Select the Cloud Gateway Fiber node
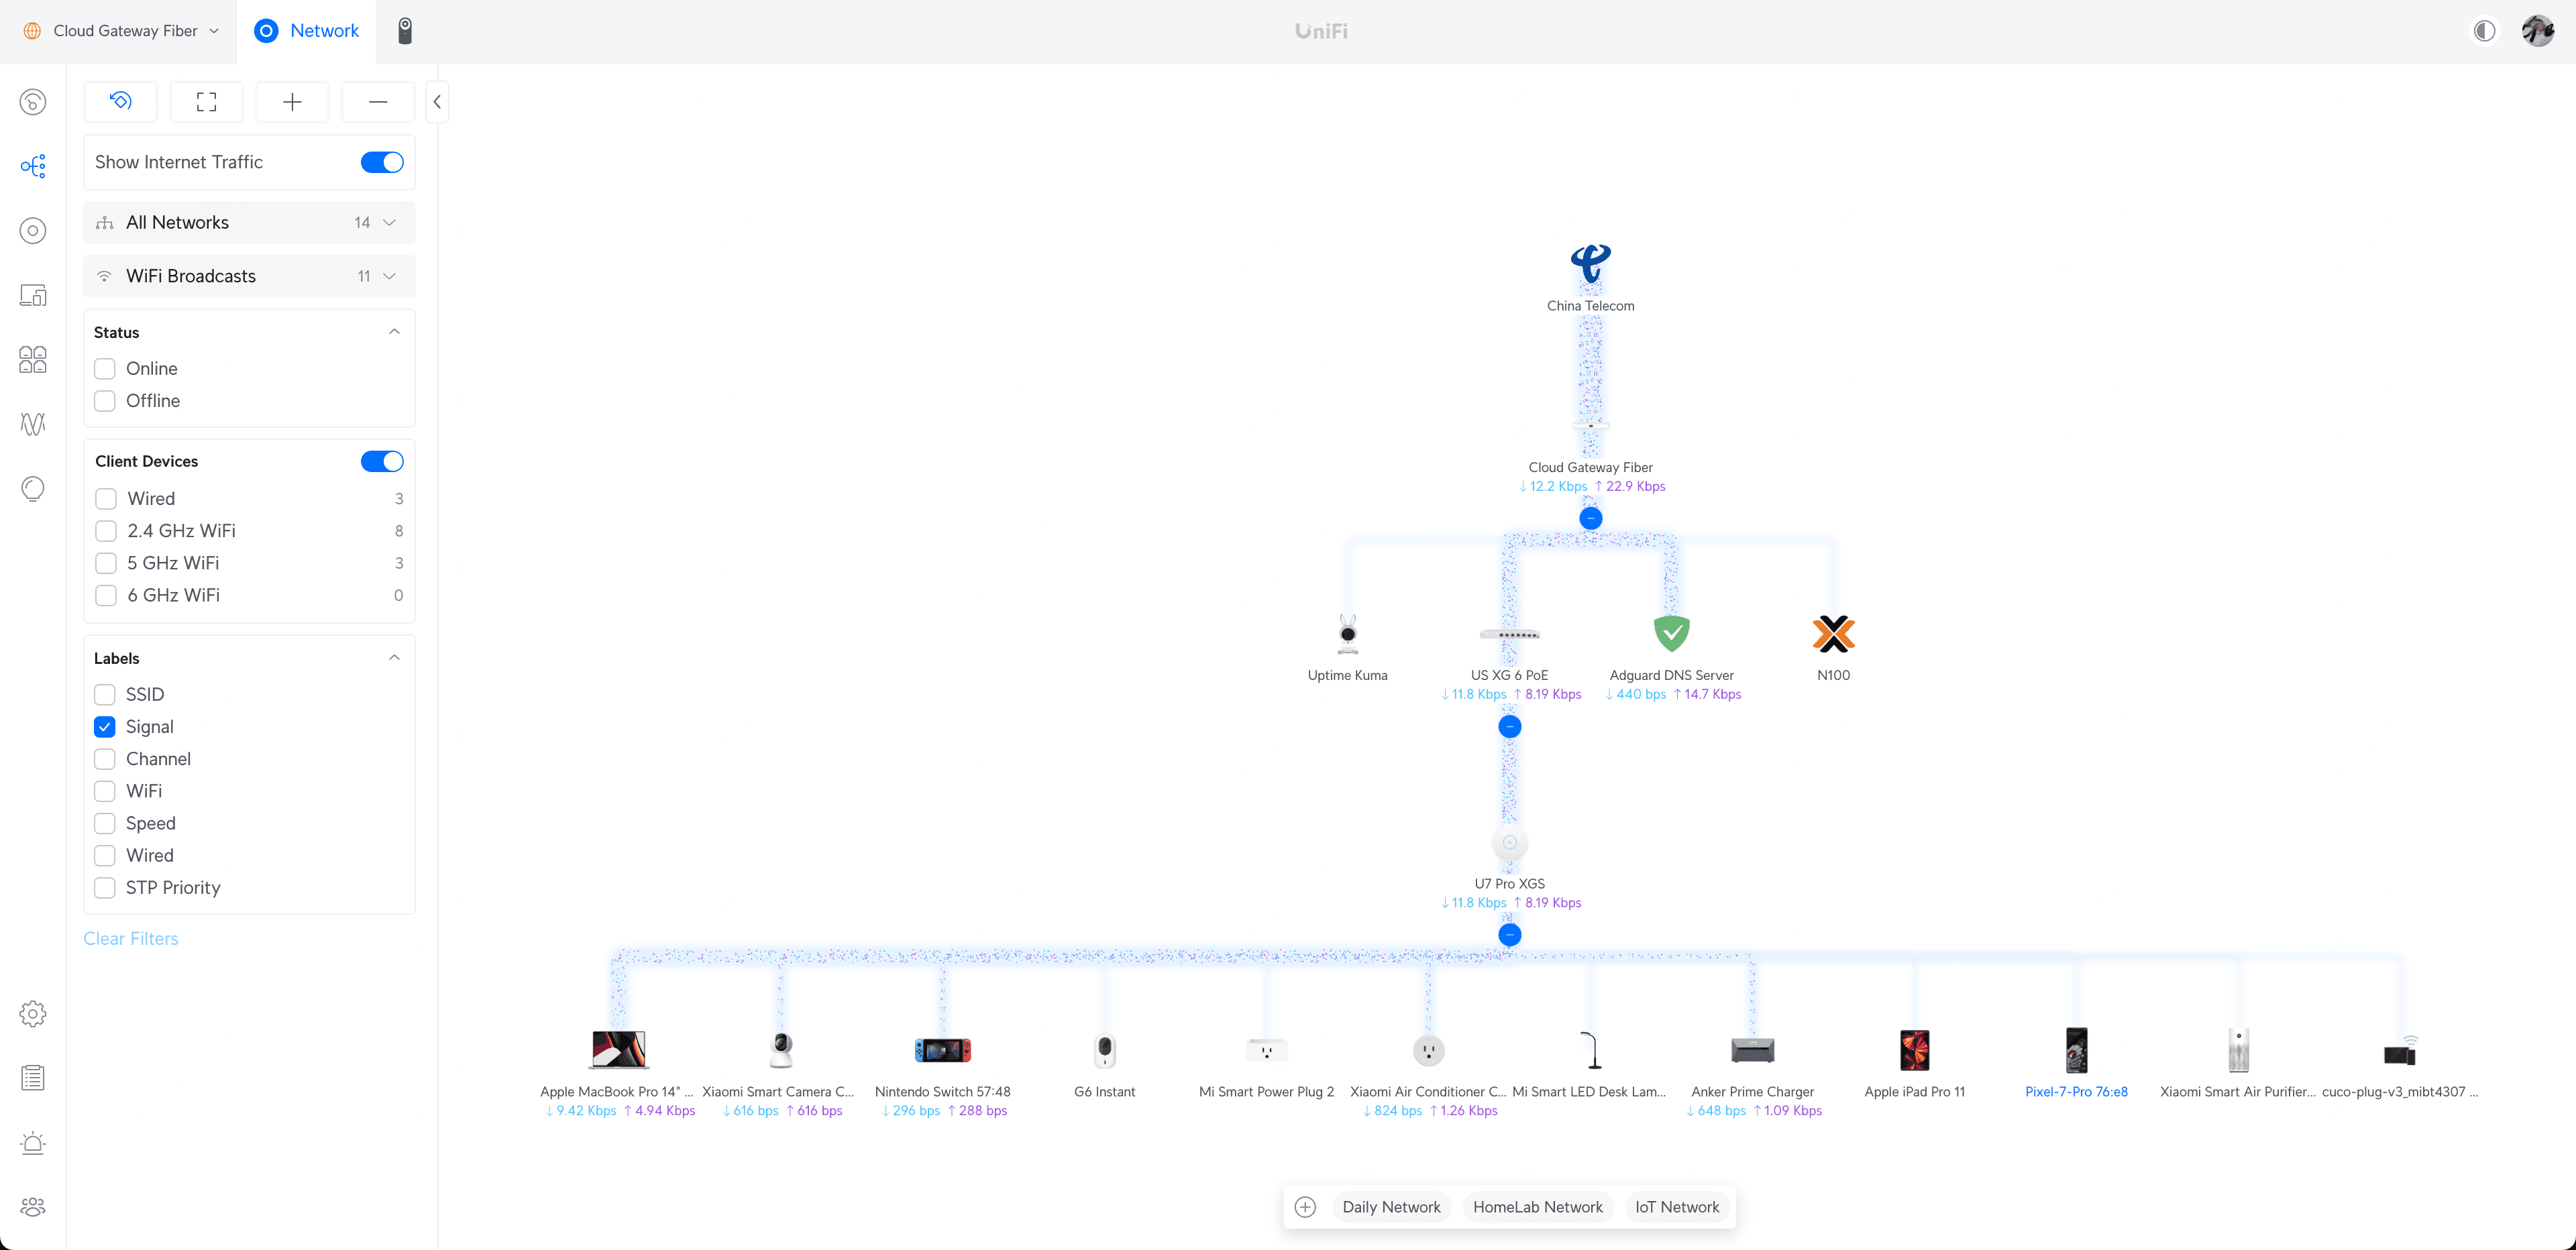 (x=1591, y=426)
